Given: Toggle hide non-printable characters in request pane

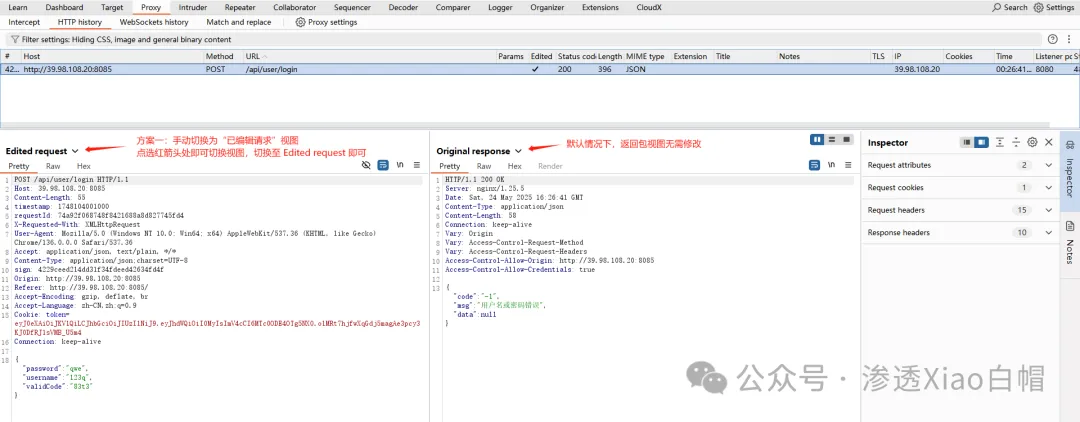Looking at the screenshot, I should coord(366,165).
